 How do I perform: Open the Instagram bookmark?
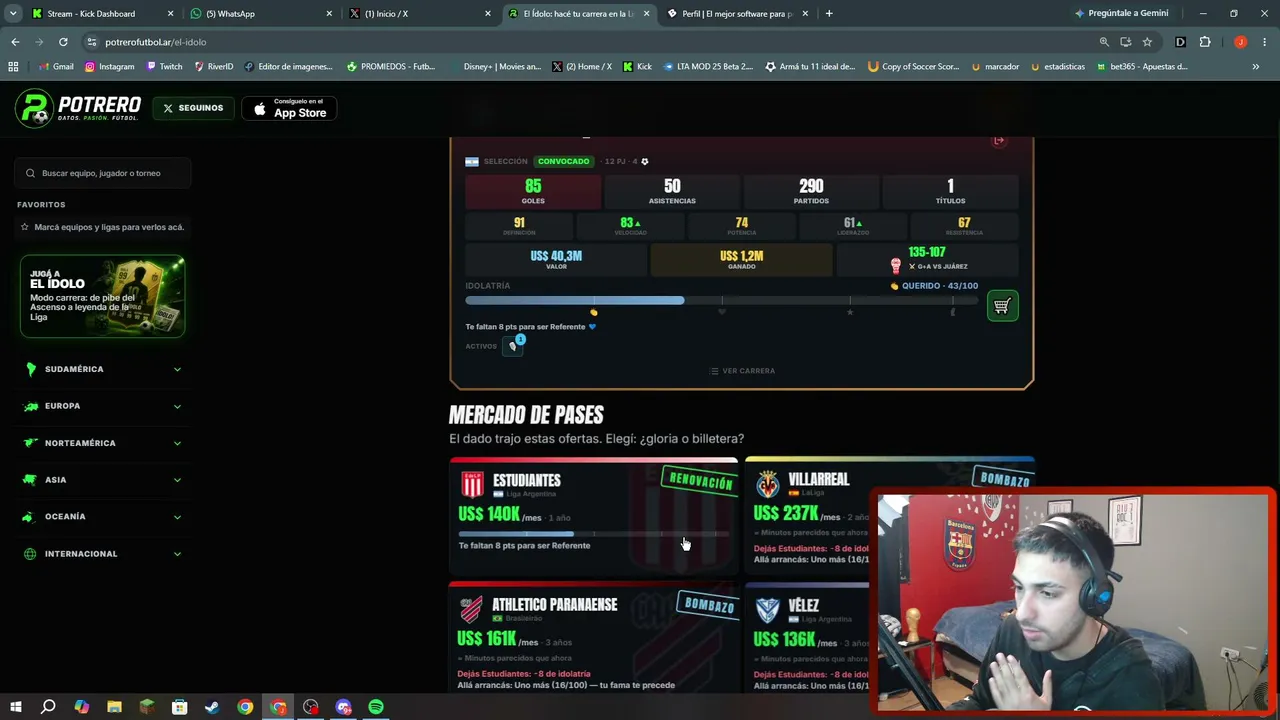tap(109, 67)
